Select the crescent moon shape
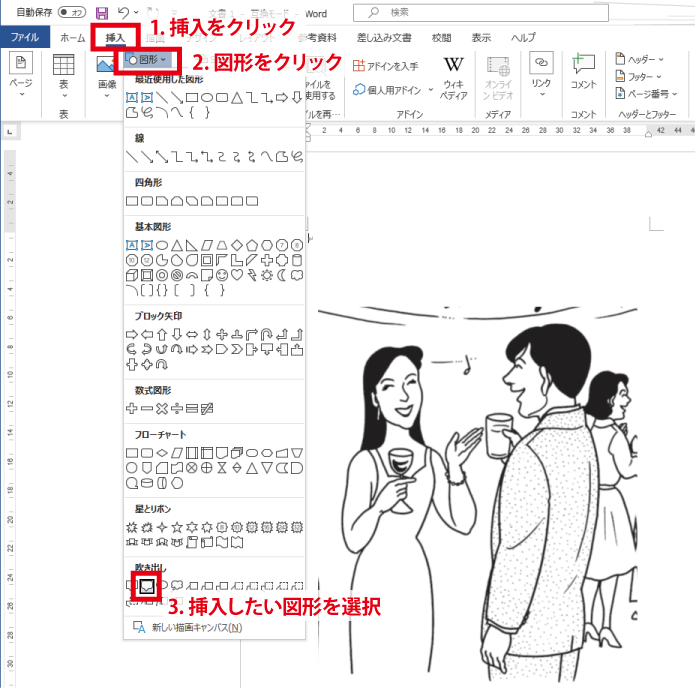 (282, 275)
